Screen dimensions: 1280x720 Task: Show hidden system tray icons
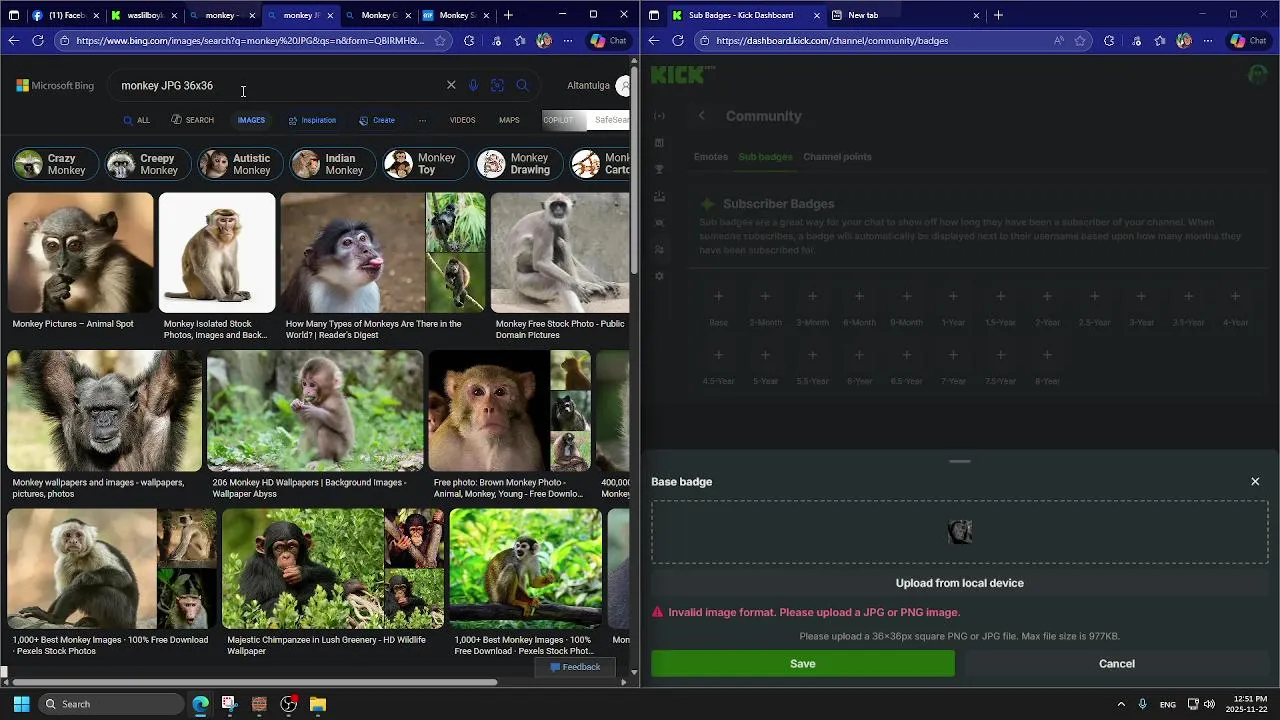(1121, 704)
